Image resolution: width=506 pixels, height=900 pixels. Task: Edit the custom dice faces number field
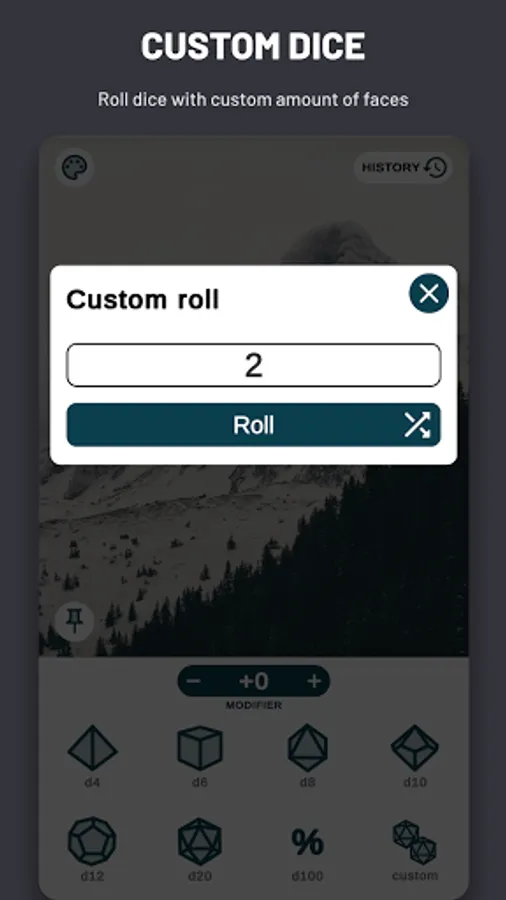click(254, 365)
